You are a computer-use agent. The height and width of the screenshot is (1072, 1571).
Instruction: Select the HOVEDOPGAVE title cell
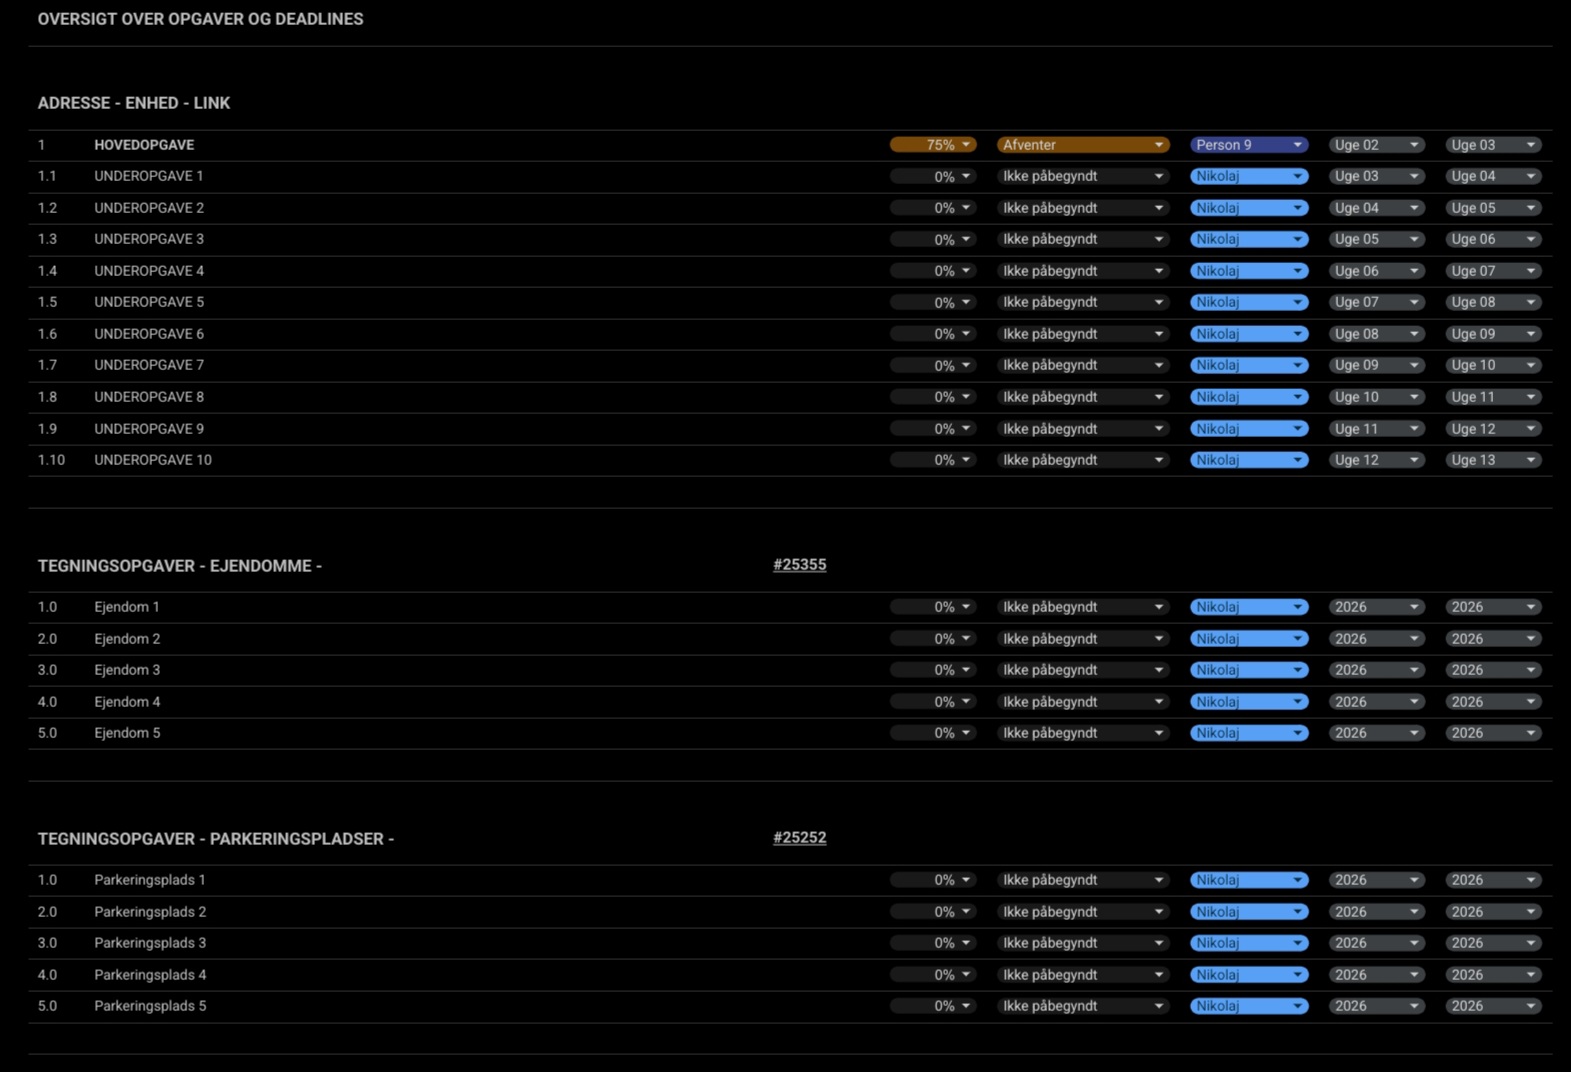tap(144, 145)
